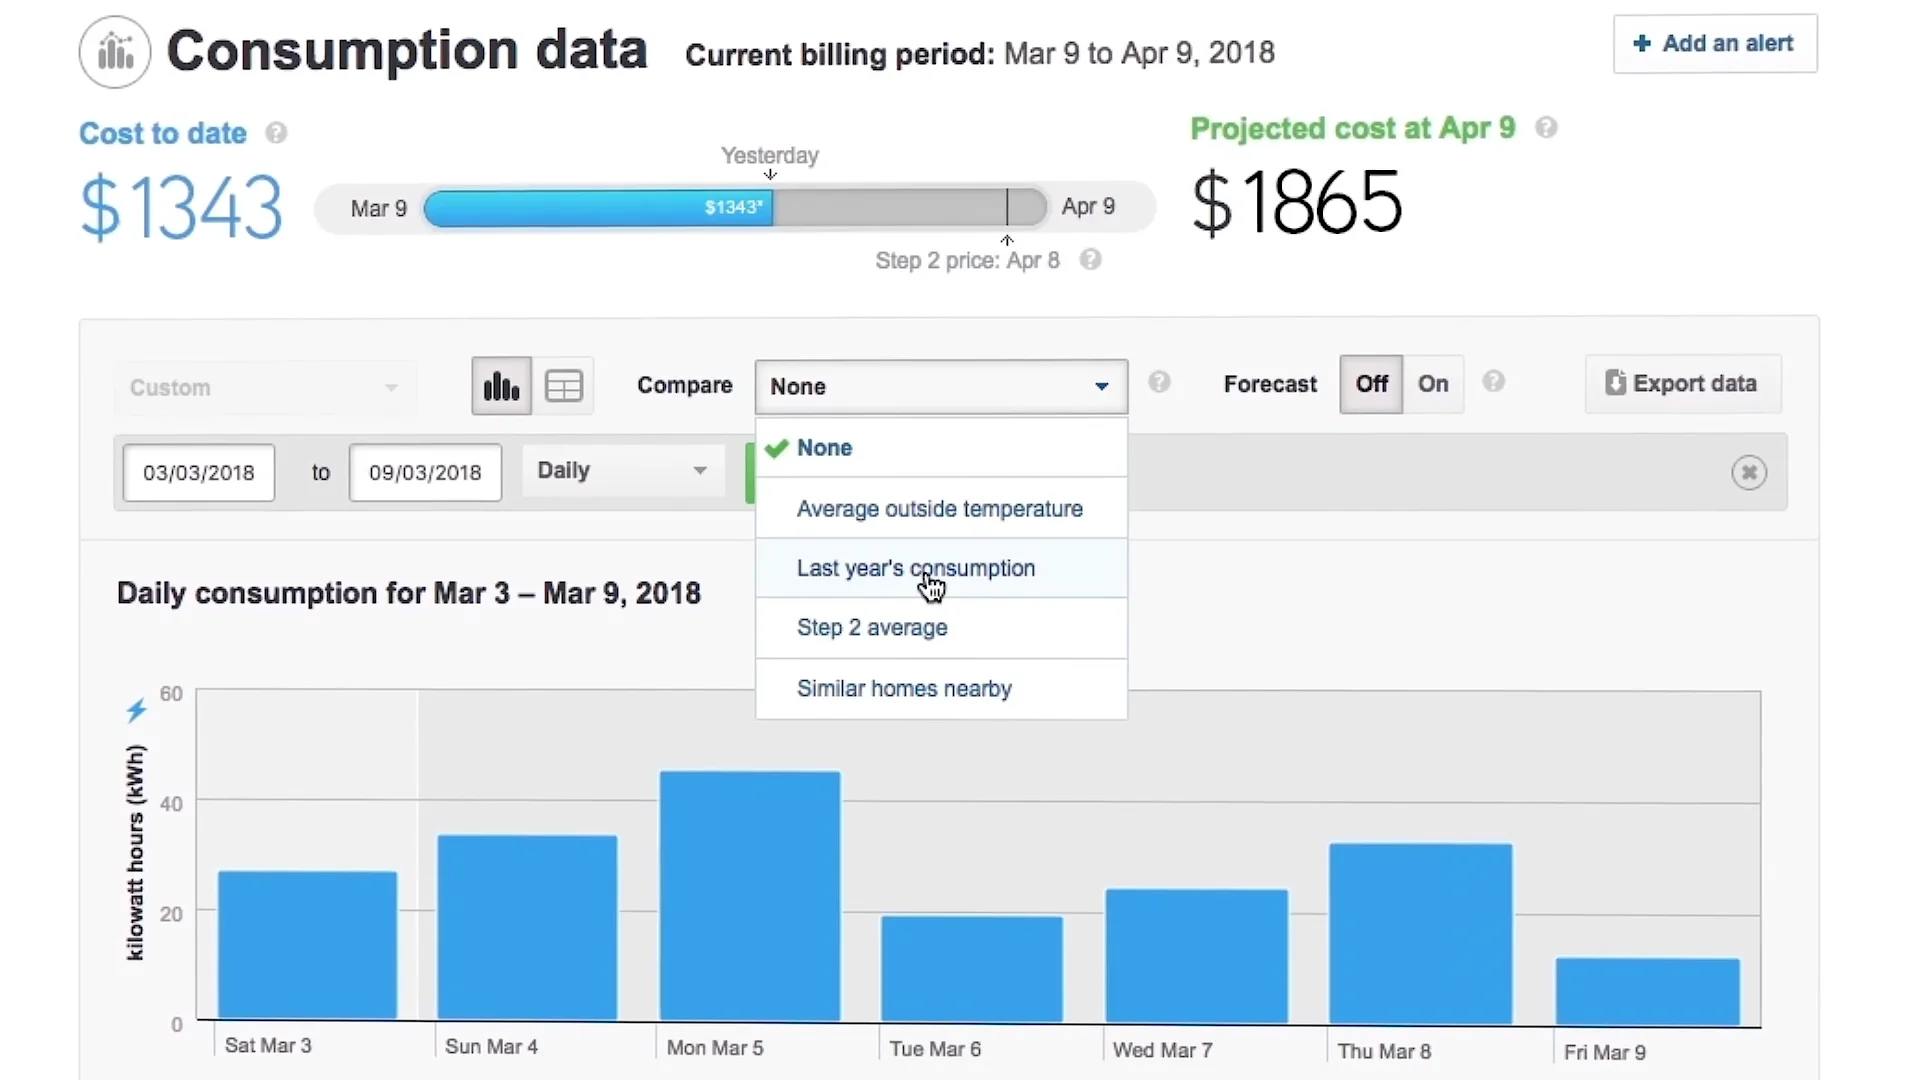
Task: Click help icon next to Step 2 price
Action: point(1091,260)
